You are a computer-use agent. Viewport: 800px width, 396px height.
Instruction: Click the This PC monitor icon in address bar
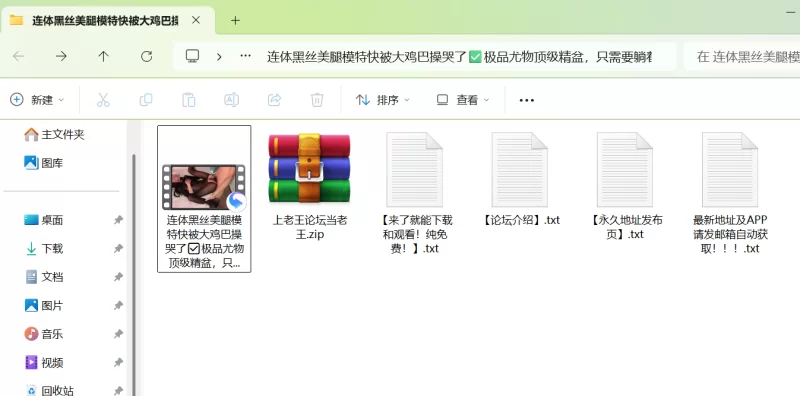(192, 56)
